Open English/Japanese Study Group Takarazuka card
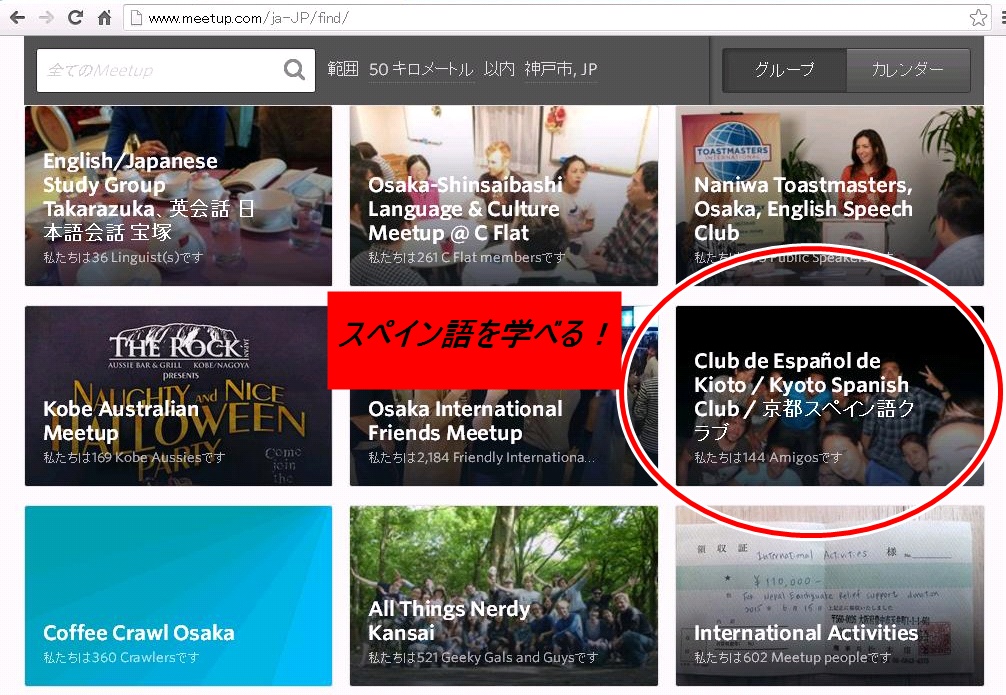1006x695 pixels. click(x=178, y=196)
